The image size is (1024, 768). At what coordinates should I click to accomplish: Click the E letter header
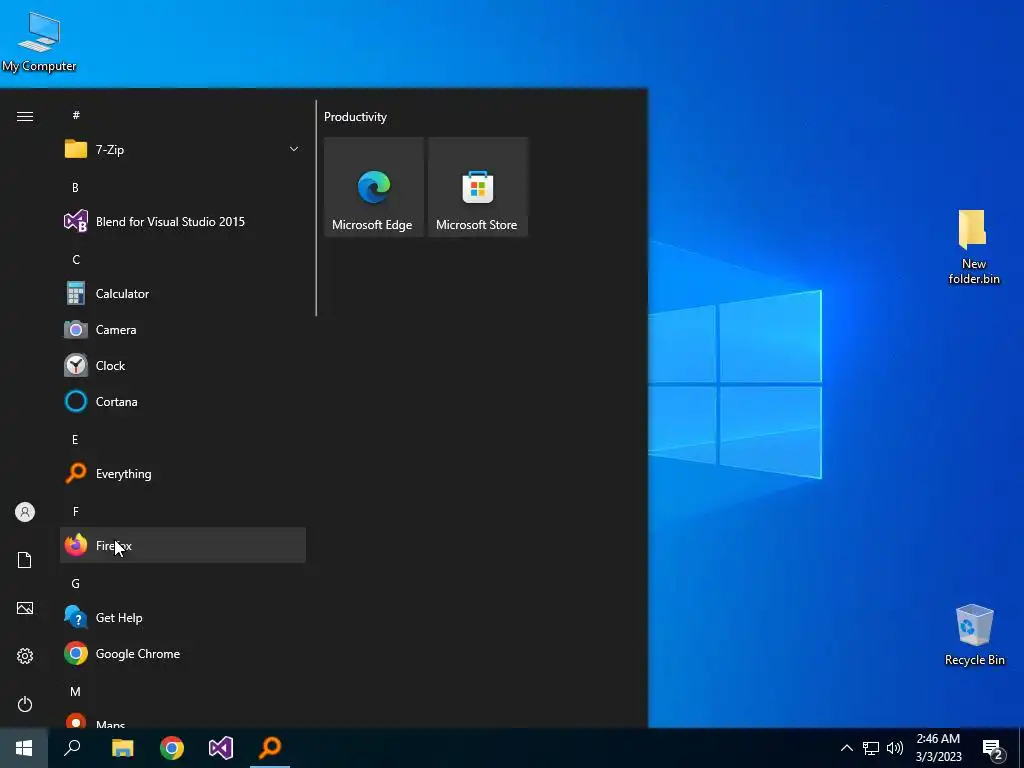(75, 440)
